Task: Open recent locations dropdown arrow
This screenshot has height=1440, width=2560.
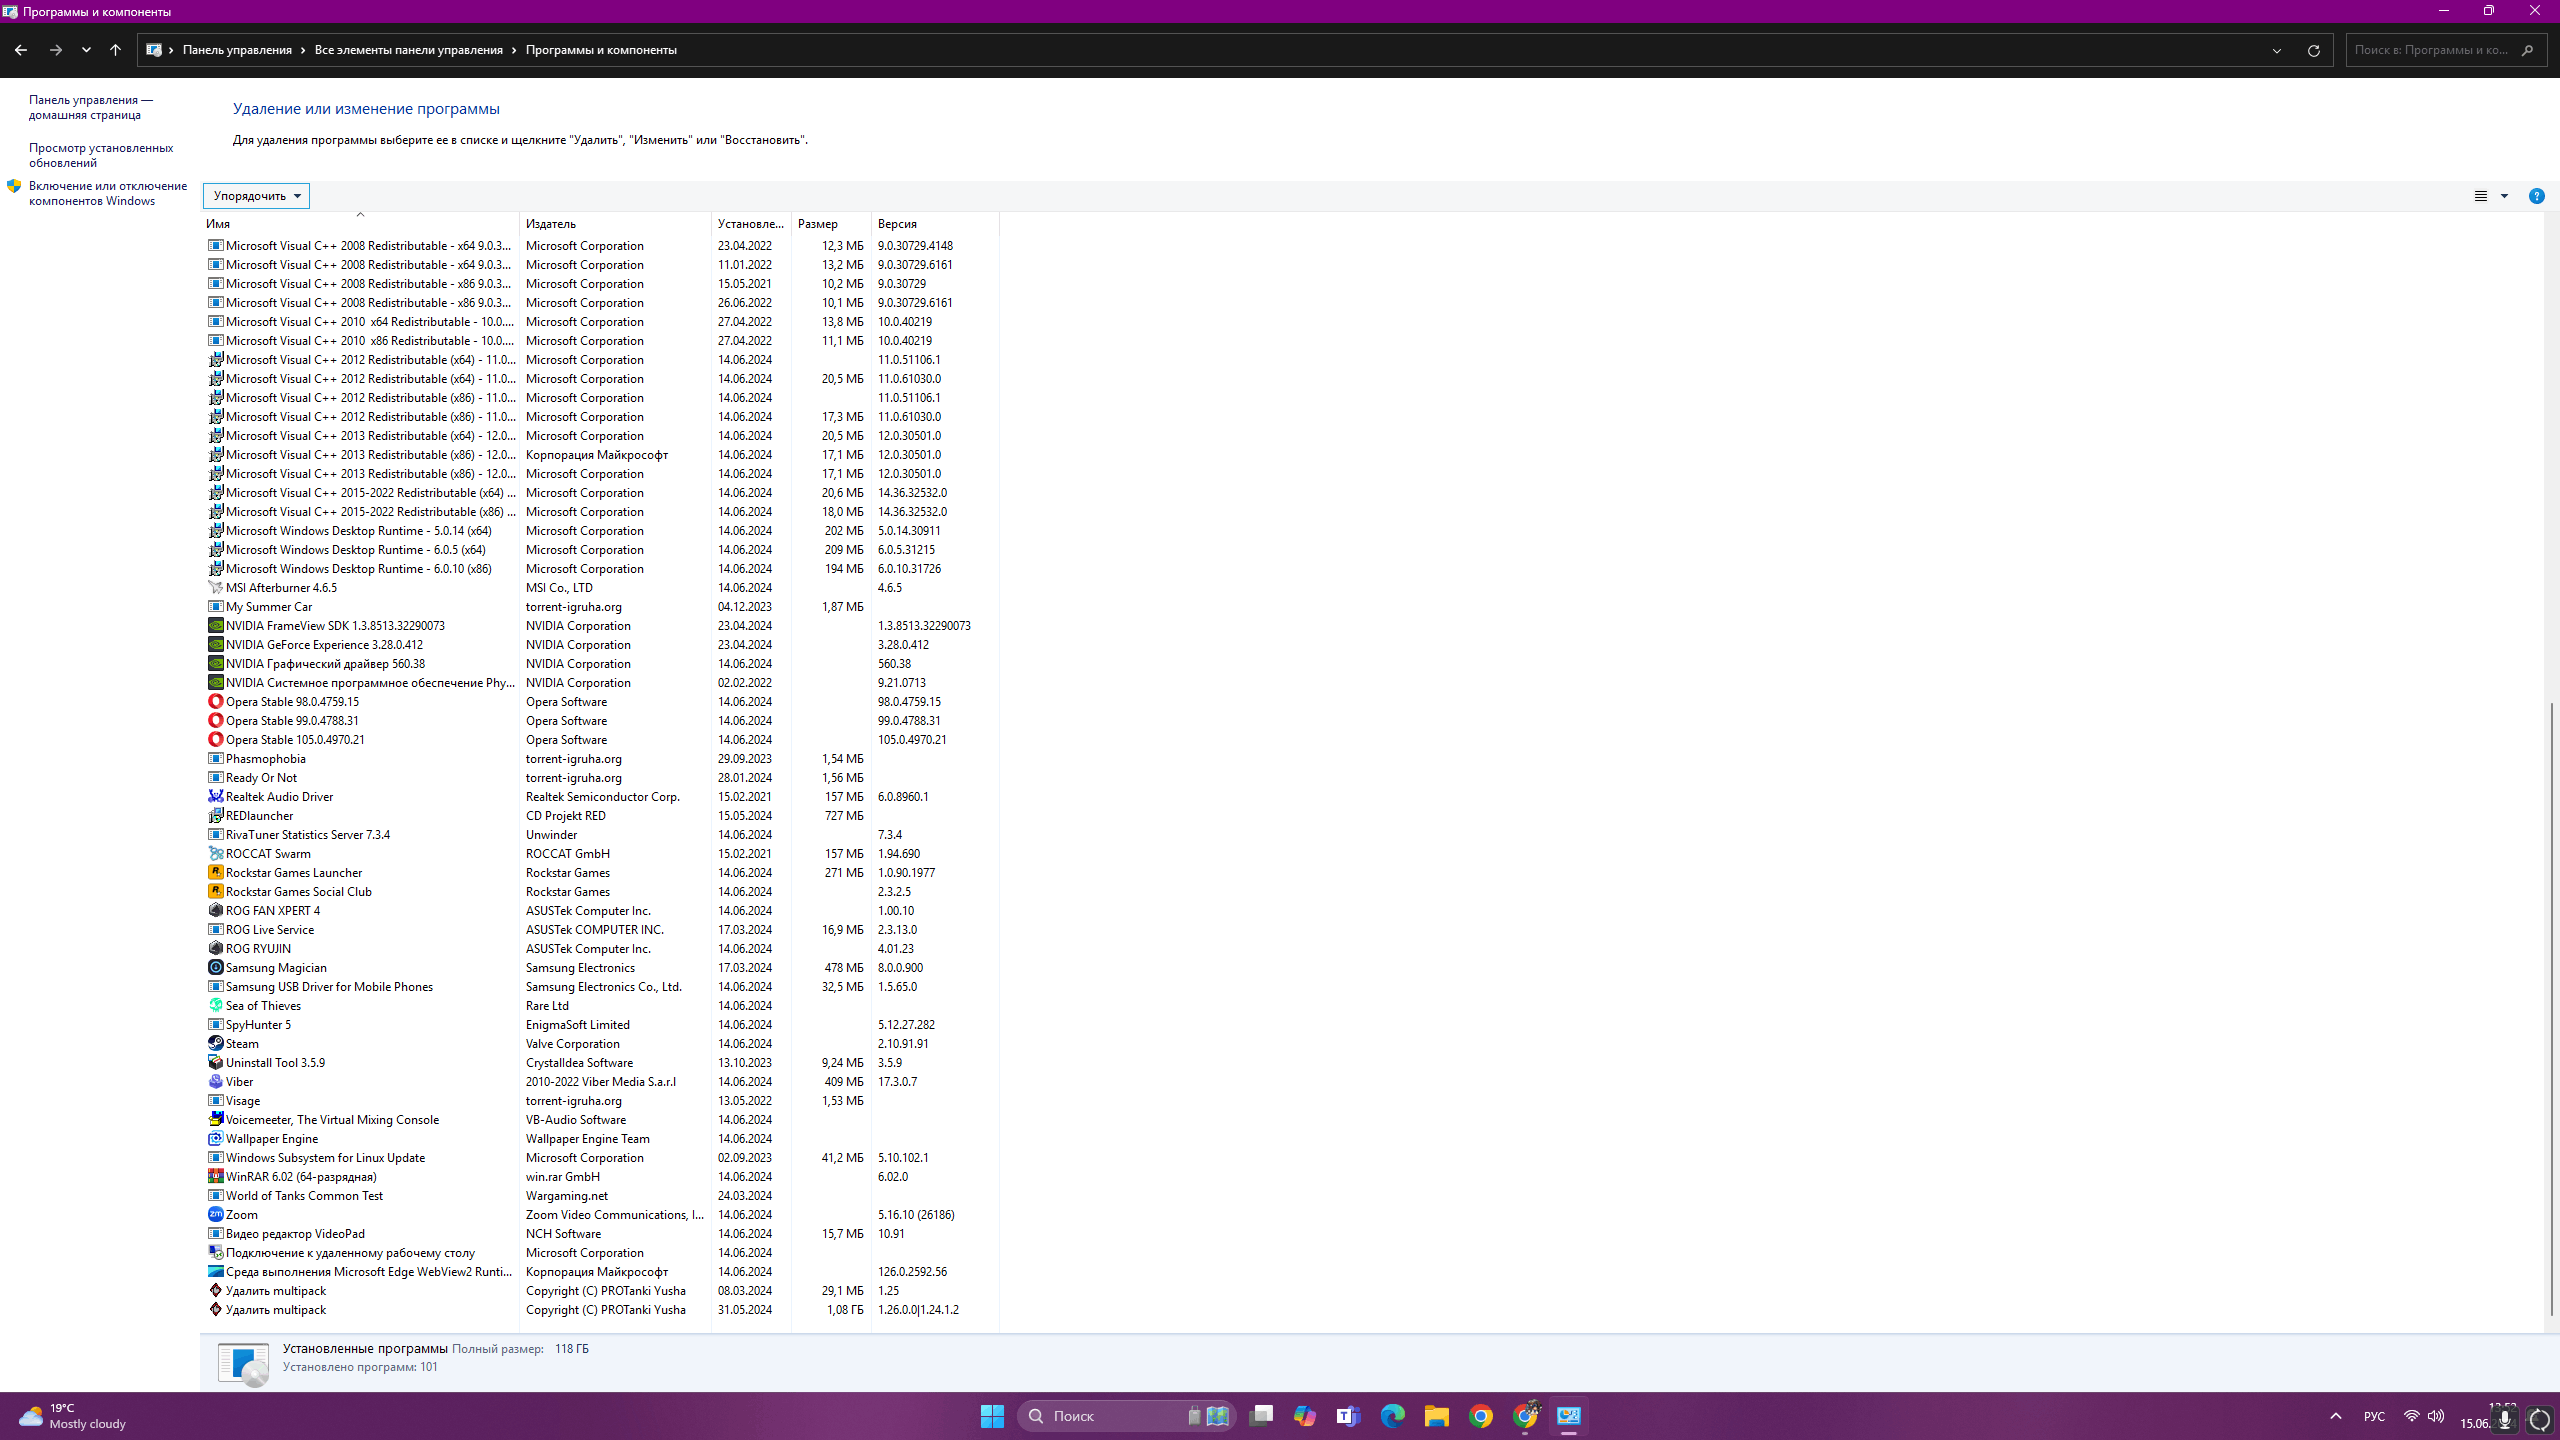Action: (x=86, y=50)
